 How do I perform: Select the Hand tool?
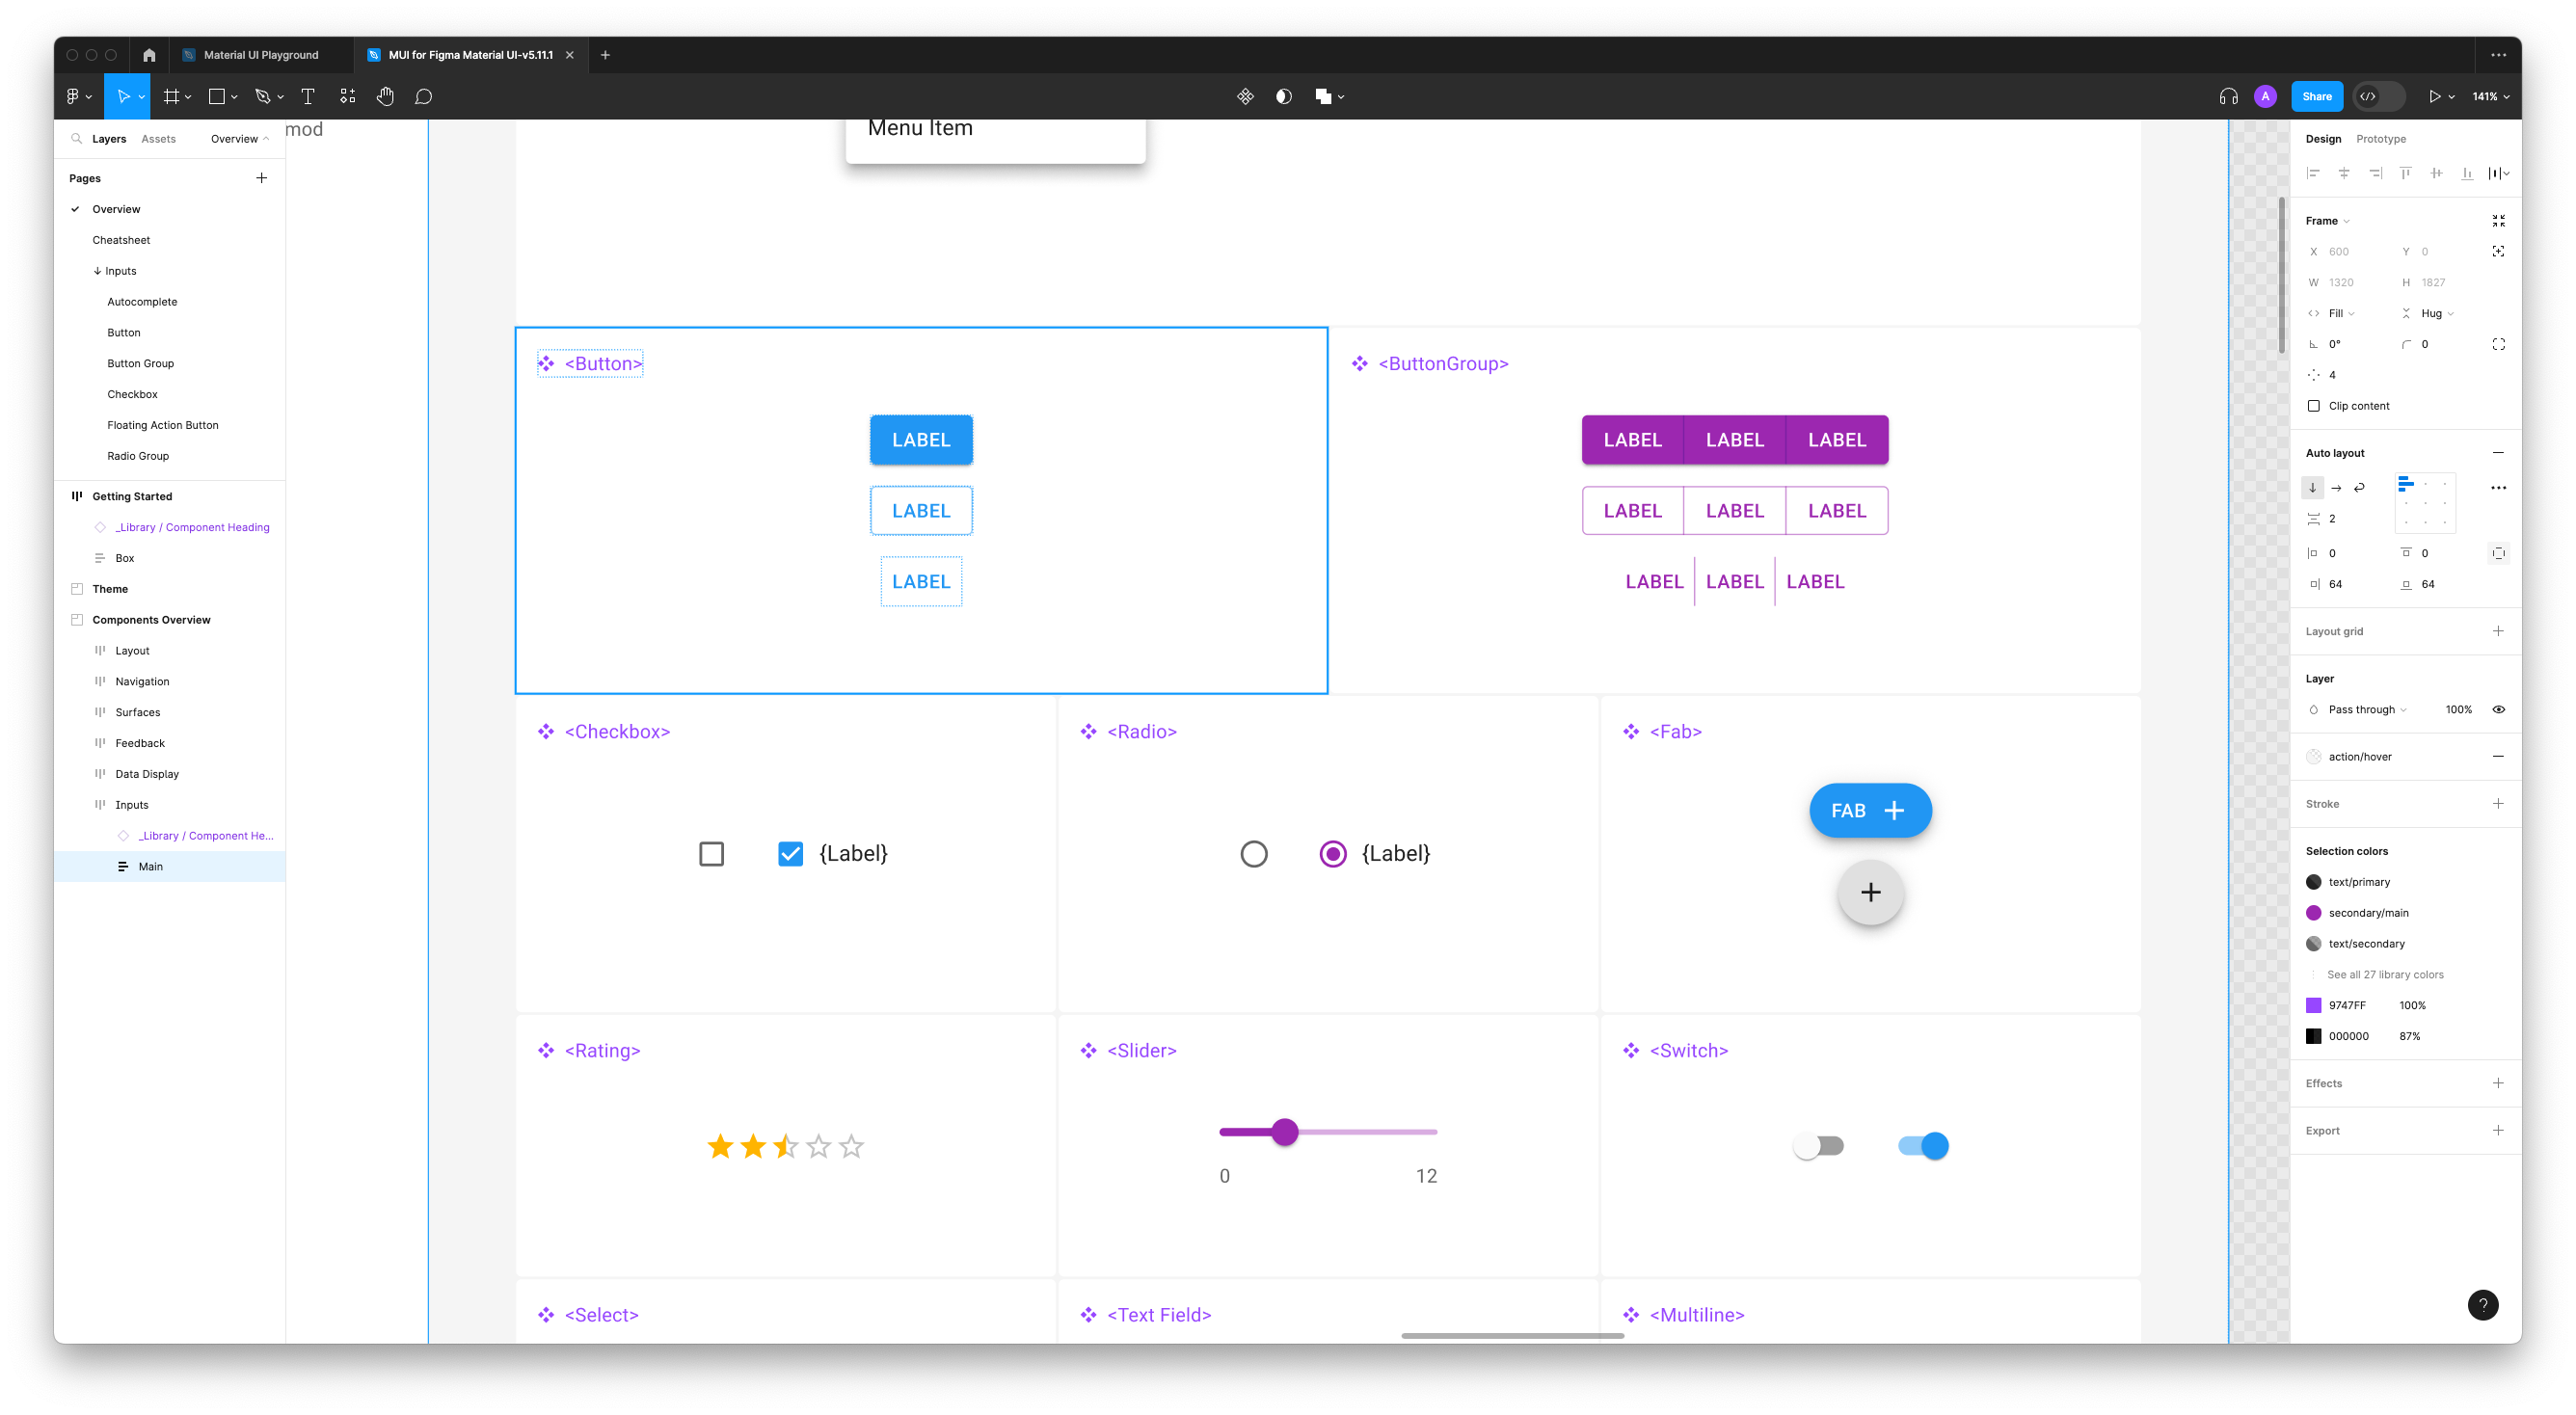(x=385, y=96)
